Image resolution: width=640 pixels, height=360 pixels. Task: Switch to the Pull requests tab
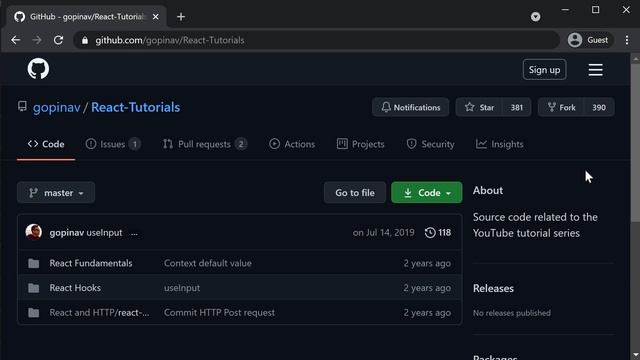click(205, 144)
